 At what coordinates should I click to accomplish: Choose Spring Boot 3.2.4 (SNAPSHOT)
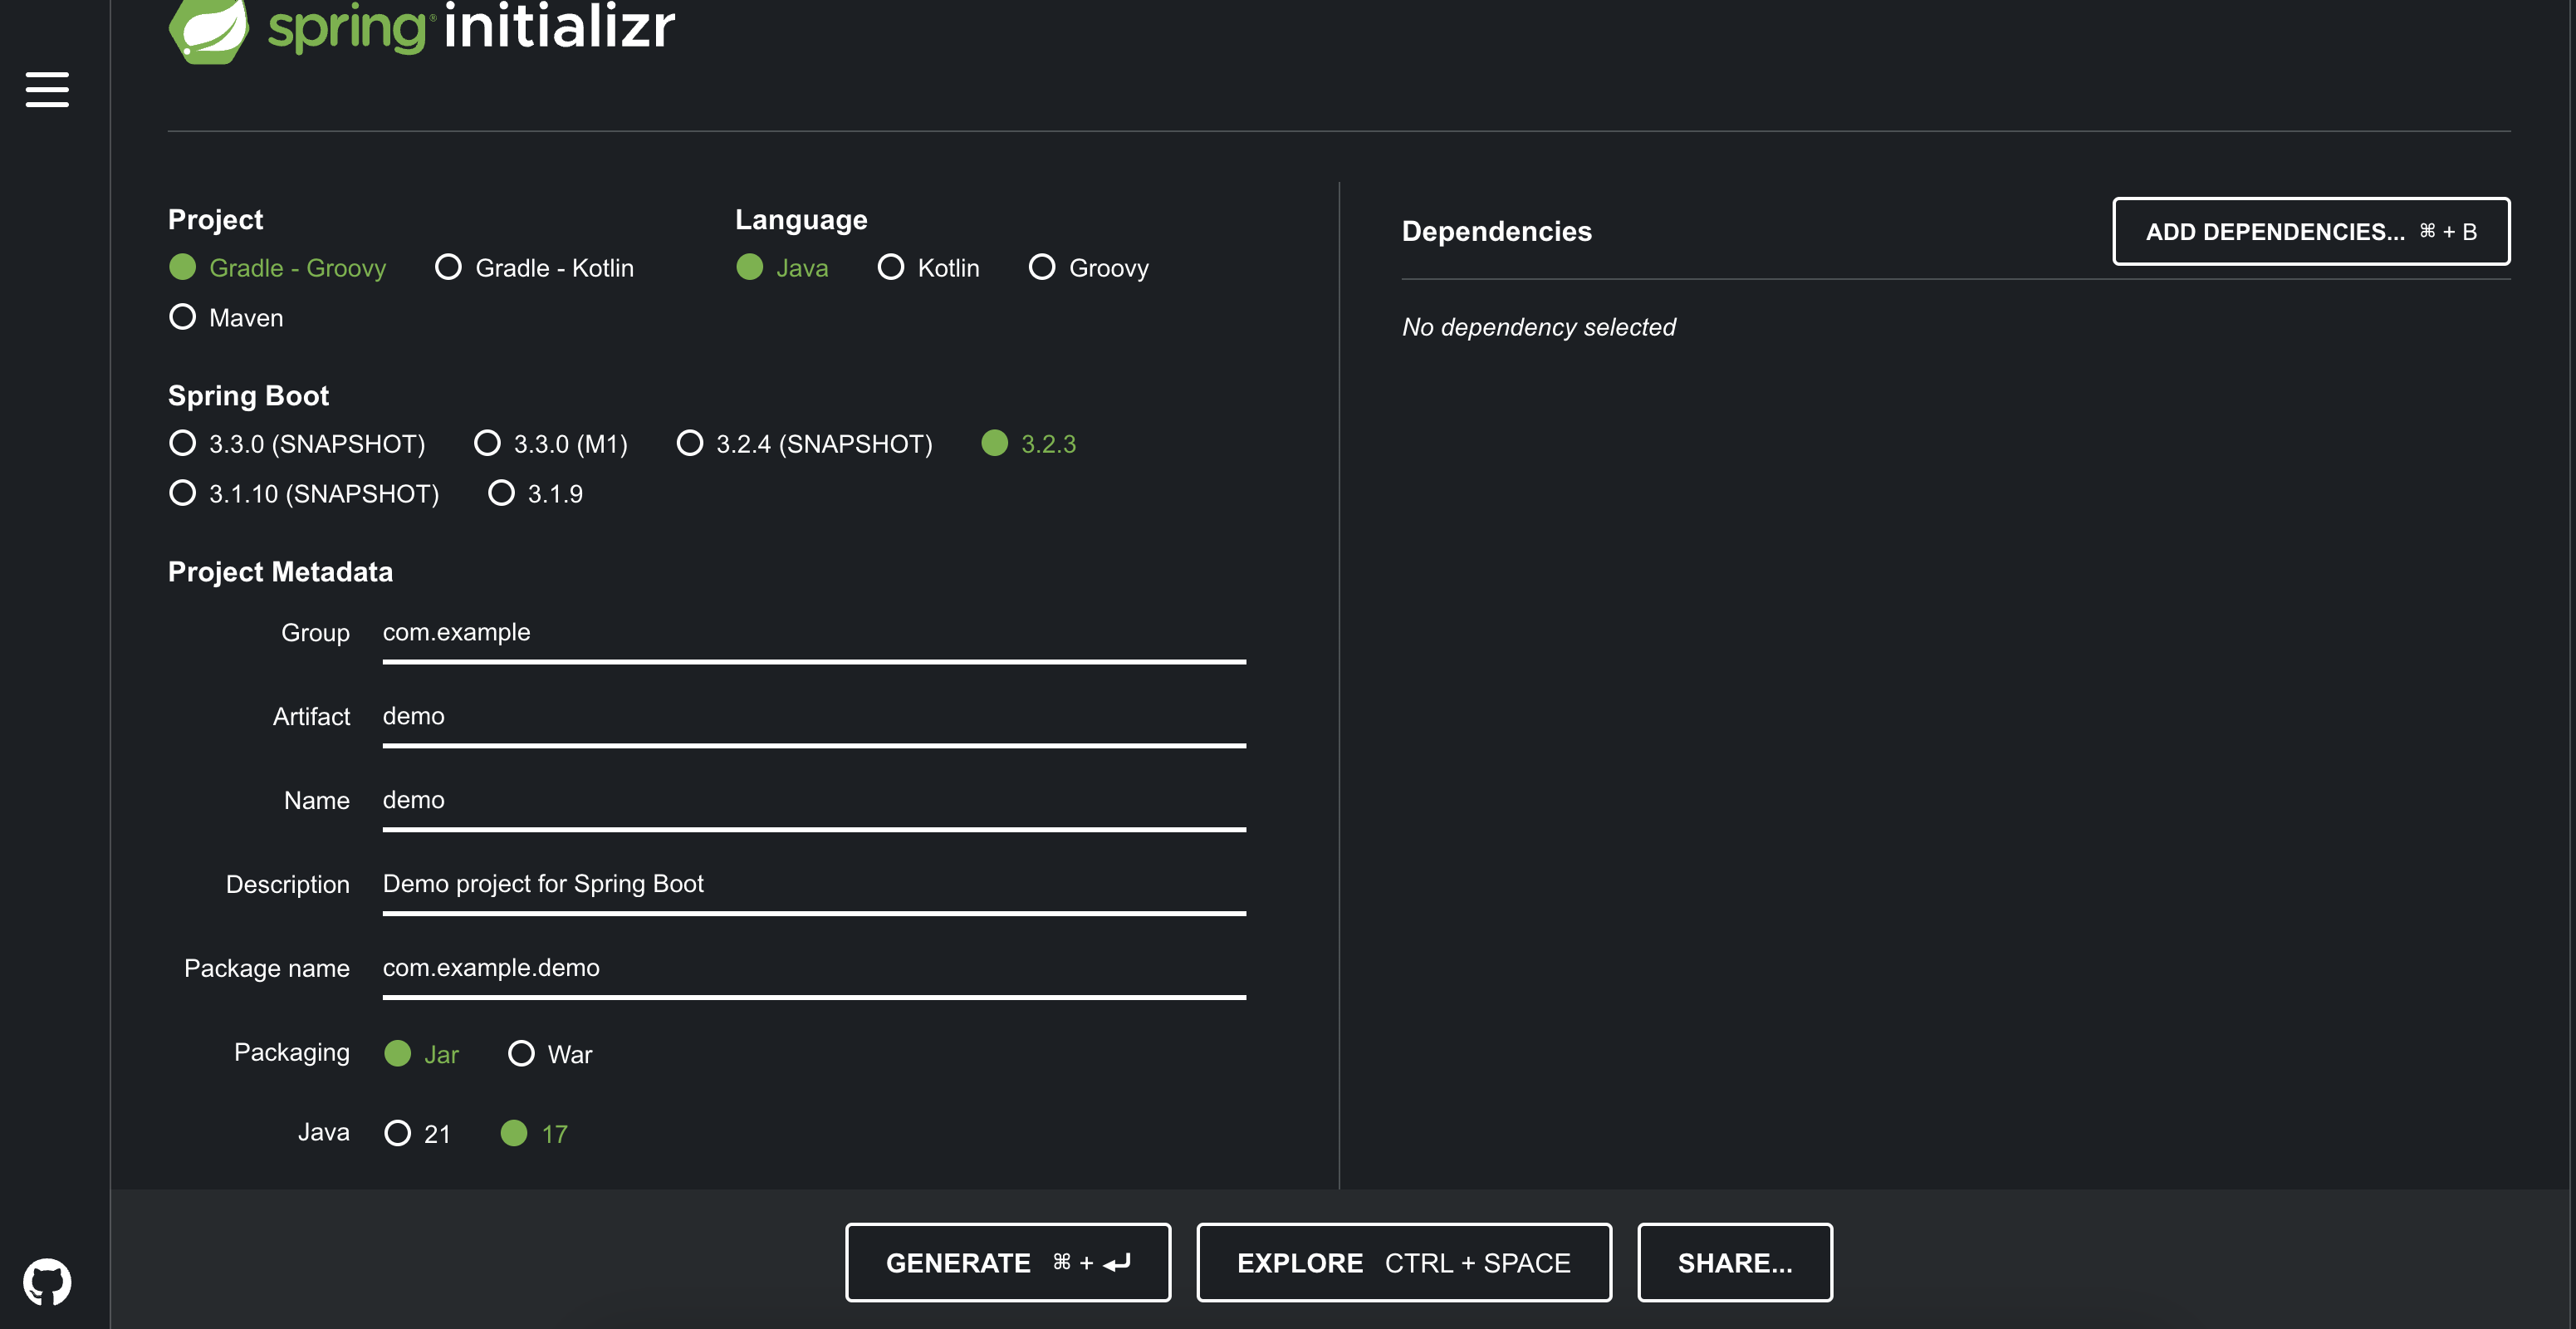click(x=805, y=444)
